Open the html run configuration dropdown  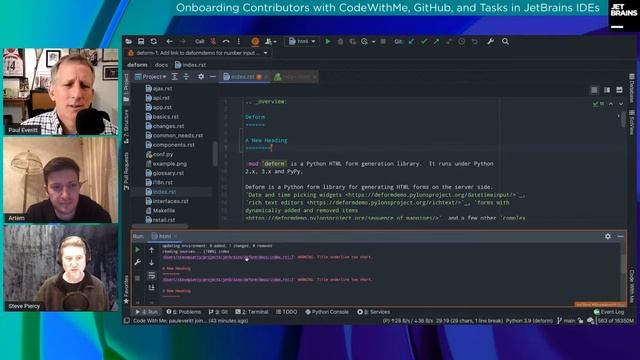302,41
